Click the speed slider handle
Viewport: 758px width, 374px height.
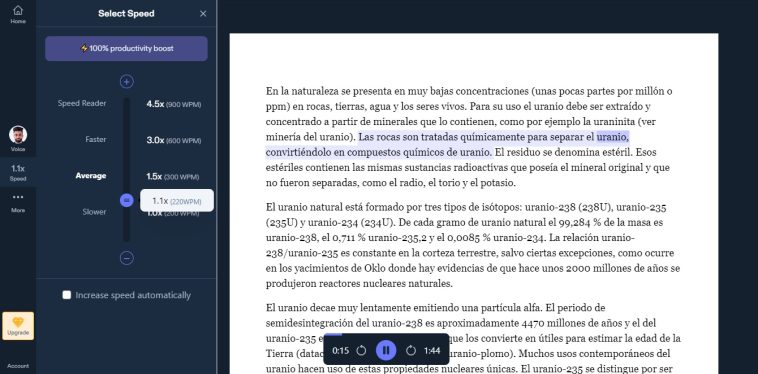point(127,200)
